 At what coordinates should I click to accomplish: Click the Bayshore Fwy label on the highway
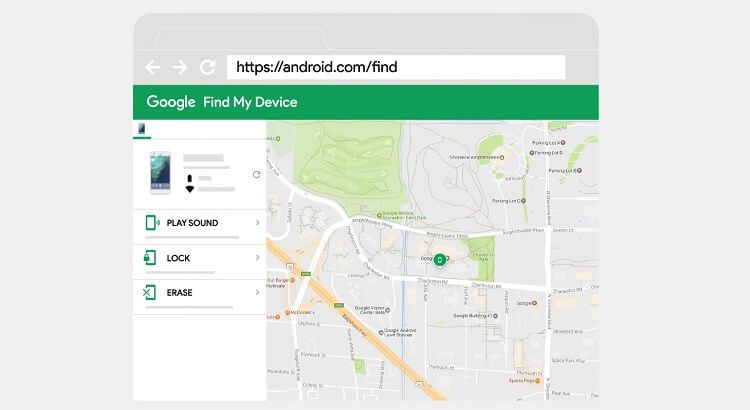tap(353, 325)
